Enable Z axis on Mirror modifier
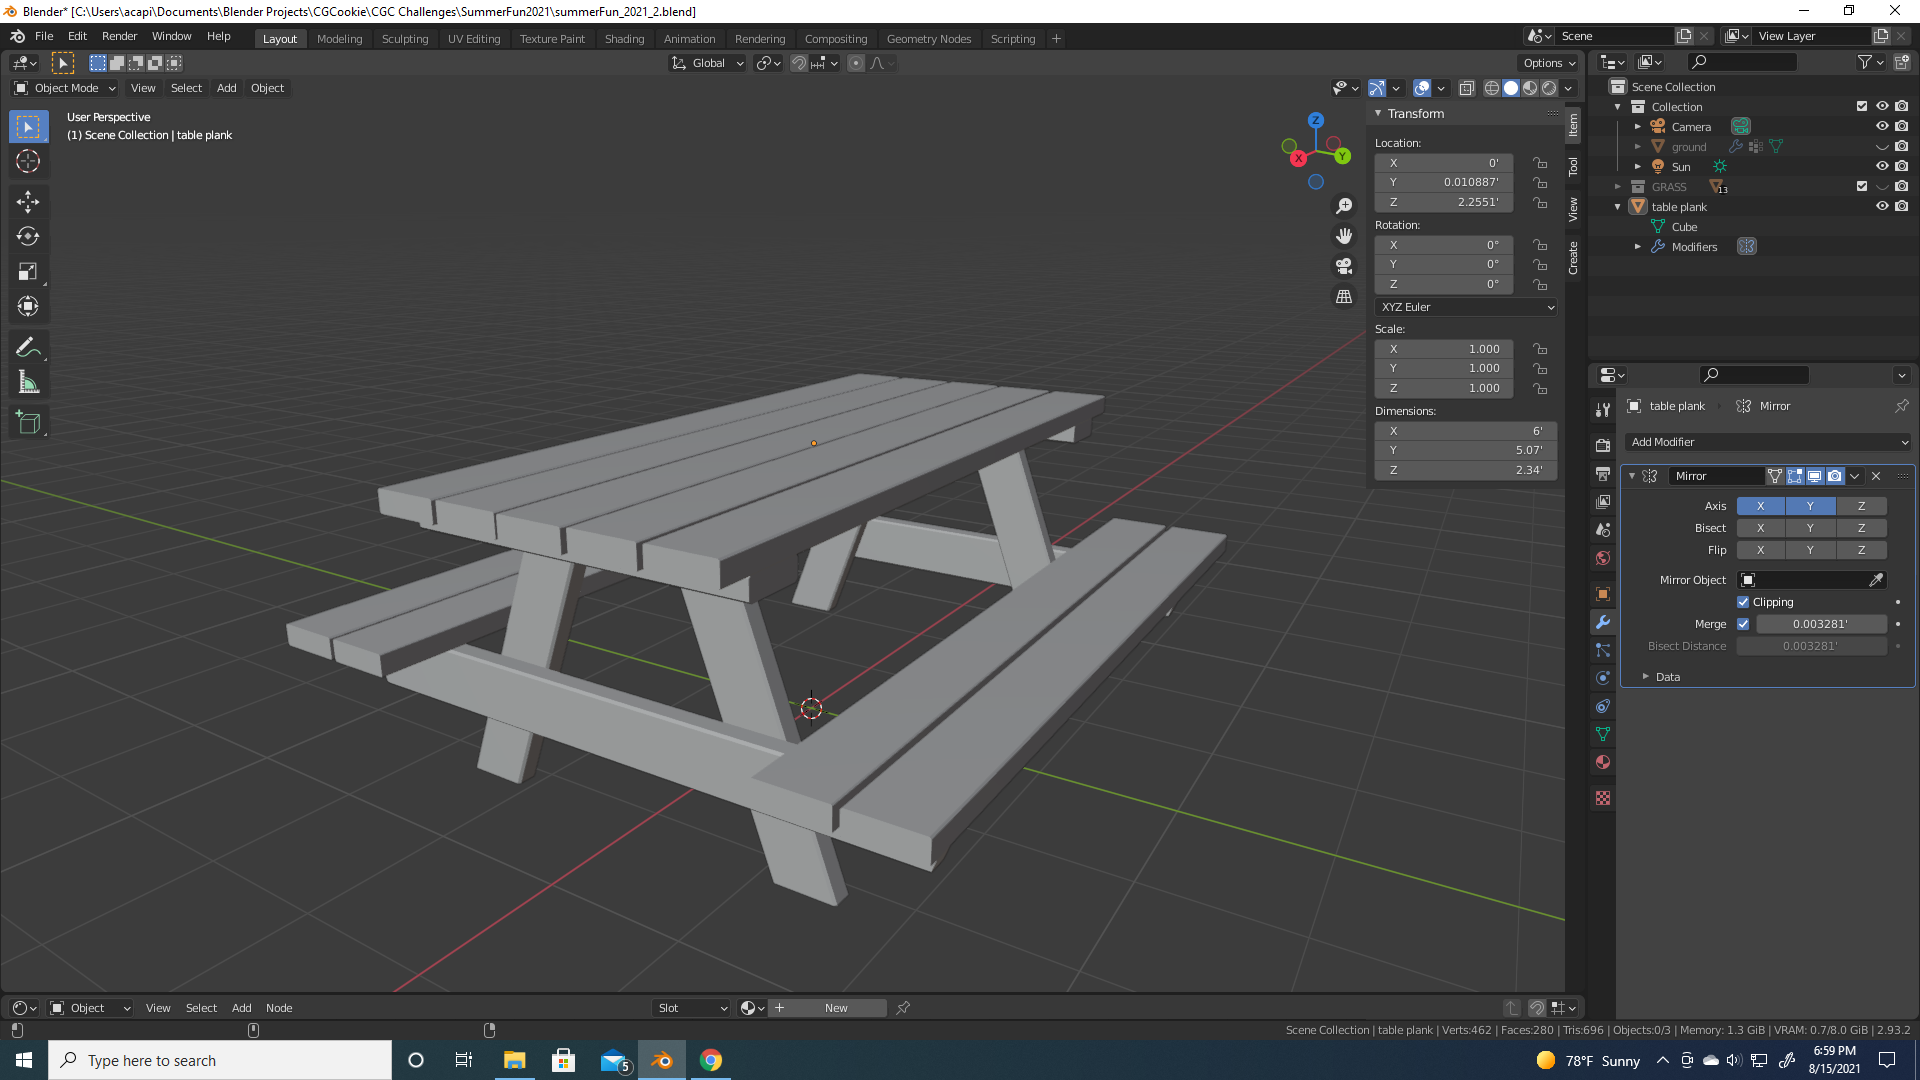This screenshot has height=1080, width=1920. tap(1861, 506)
